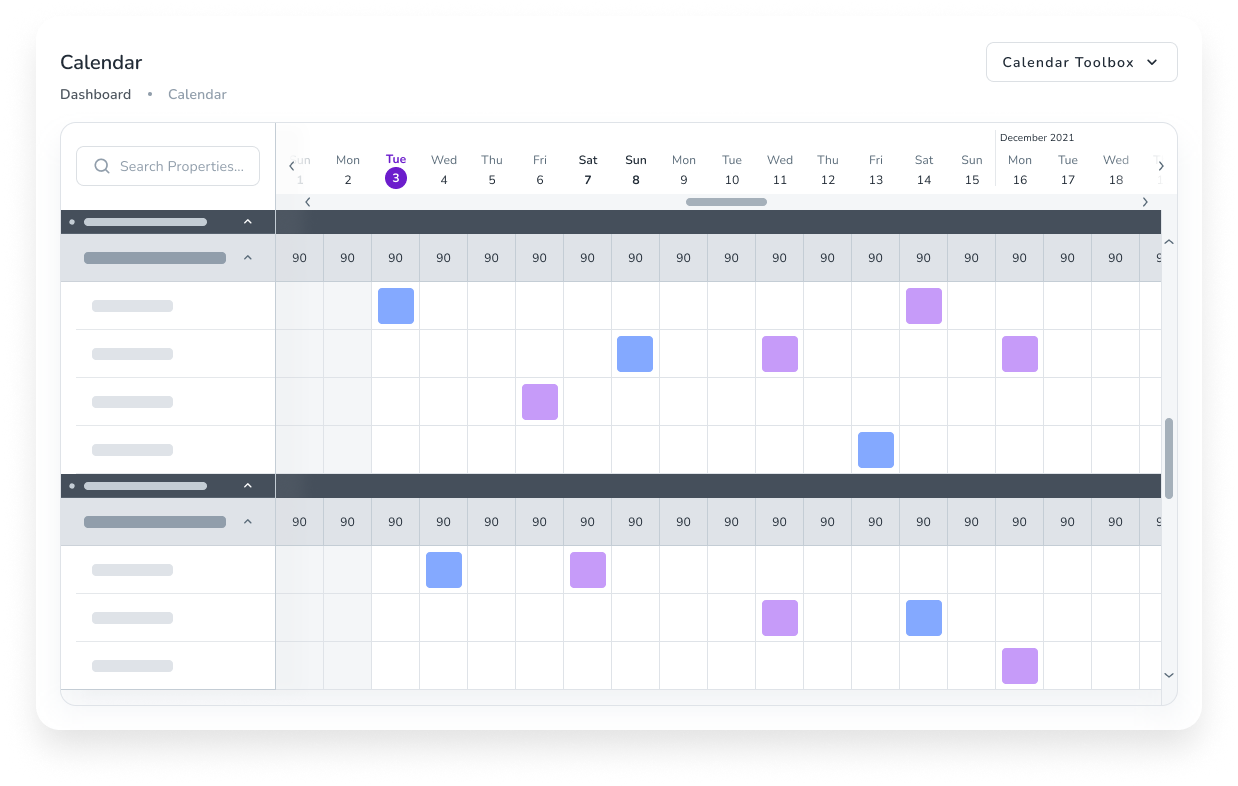Image resolution: width=1238 pixels, height=786 pixels.
Task: Open the lower section's purple block under Mon 16
Action: point(1020,666)
